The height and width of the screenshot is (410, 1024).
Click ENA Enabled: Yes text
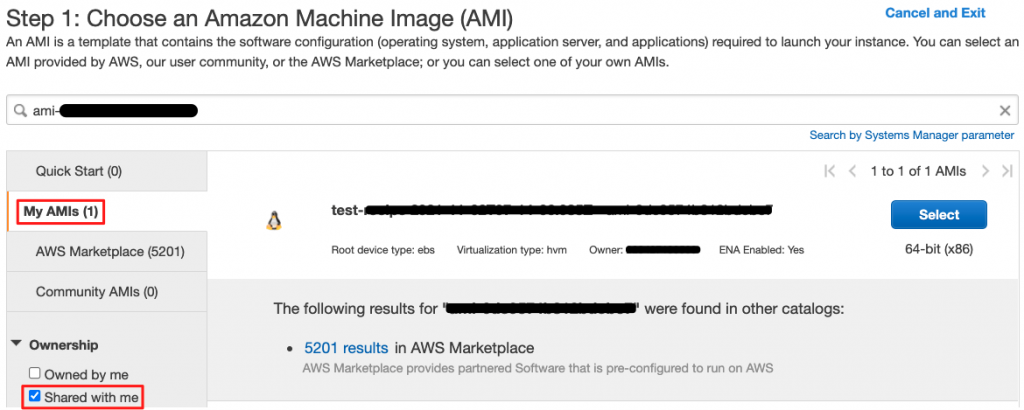tap(761, 249)
